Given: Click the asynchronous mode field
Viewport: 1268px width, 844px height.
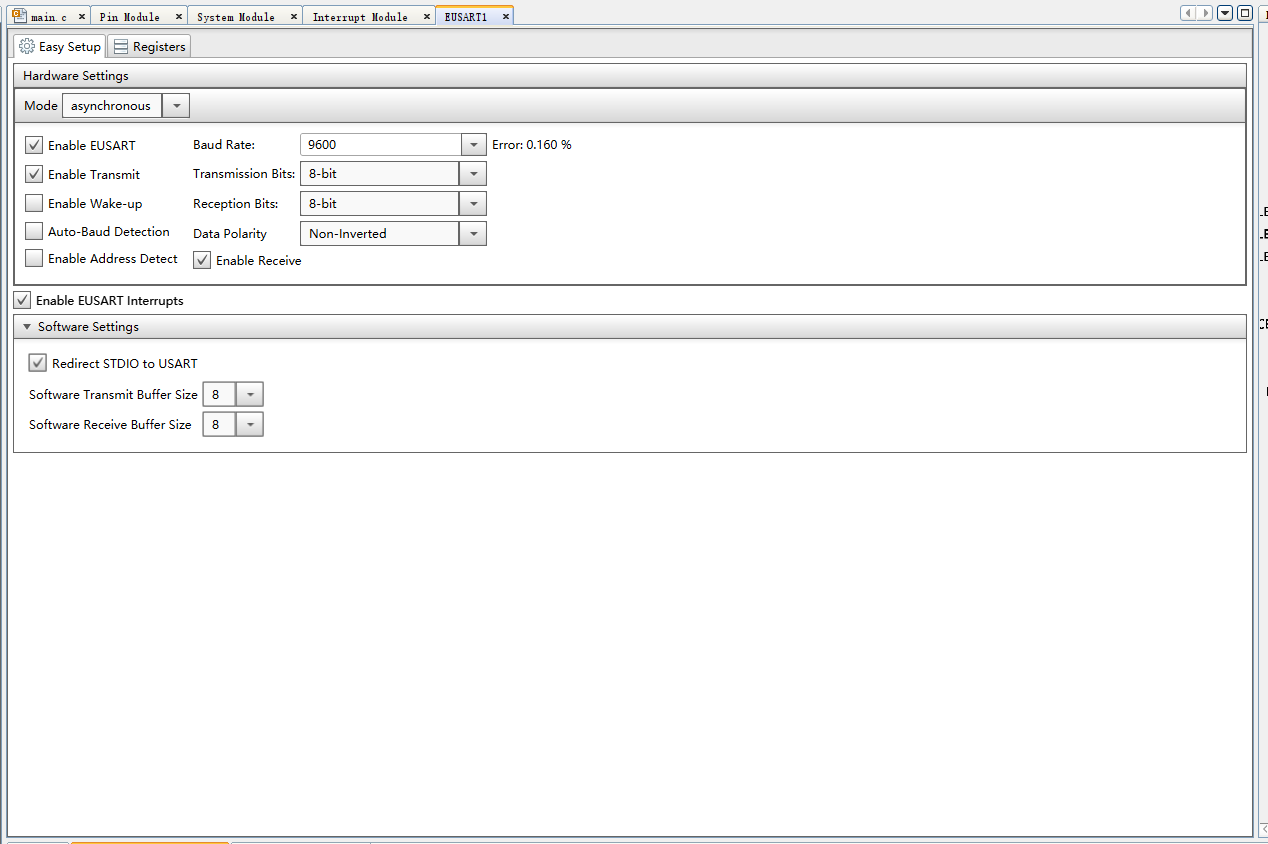Looking at the screenshot, I should click(111, 106).
